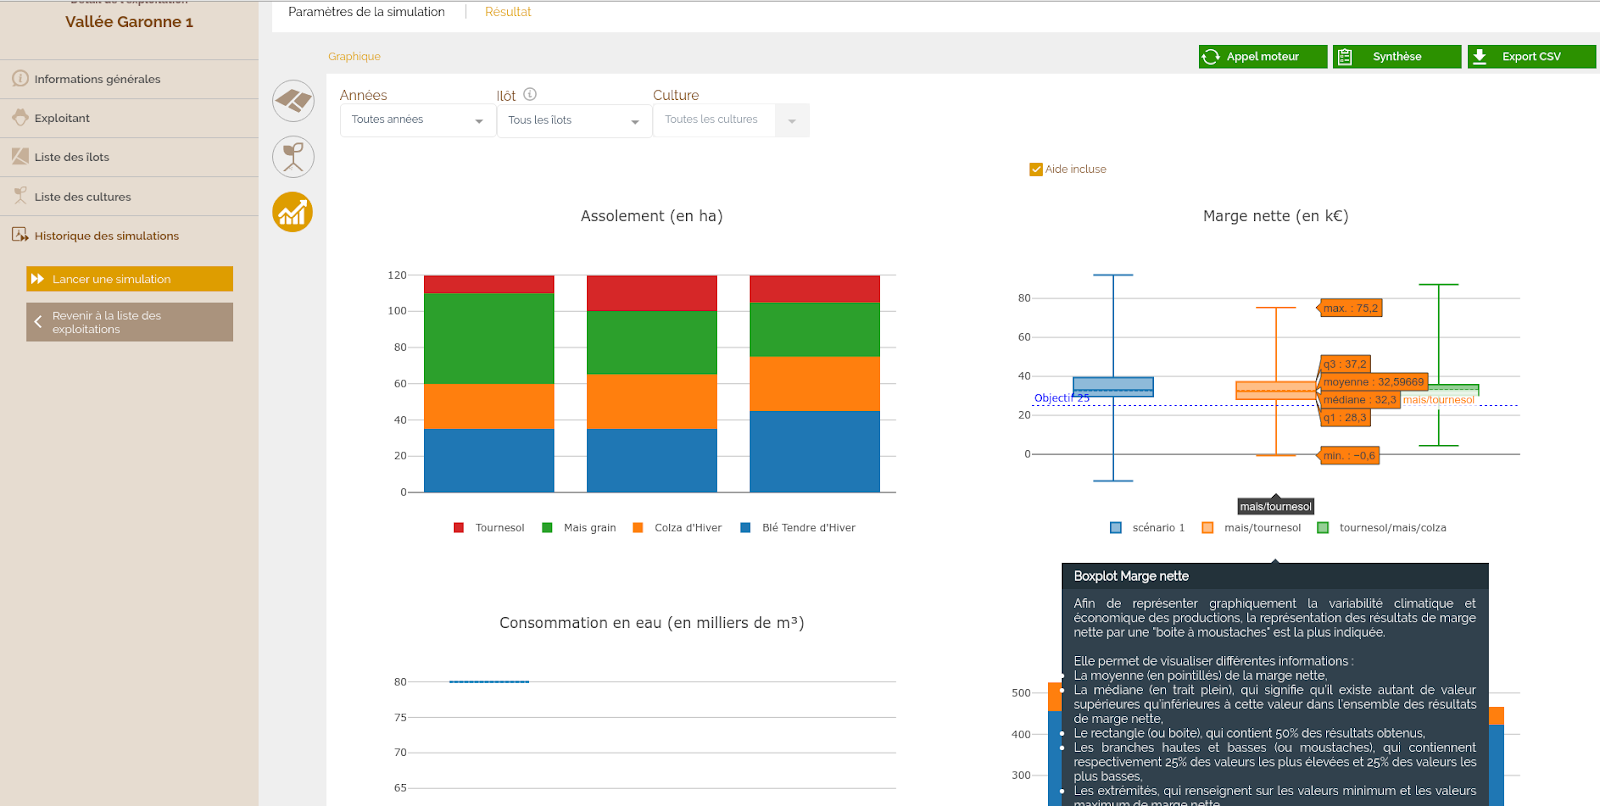Screen dimensions: 1600x806
Task: Open Liste des cultures menu item
Action: pyautogui.click(x=129, y=197)
